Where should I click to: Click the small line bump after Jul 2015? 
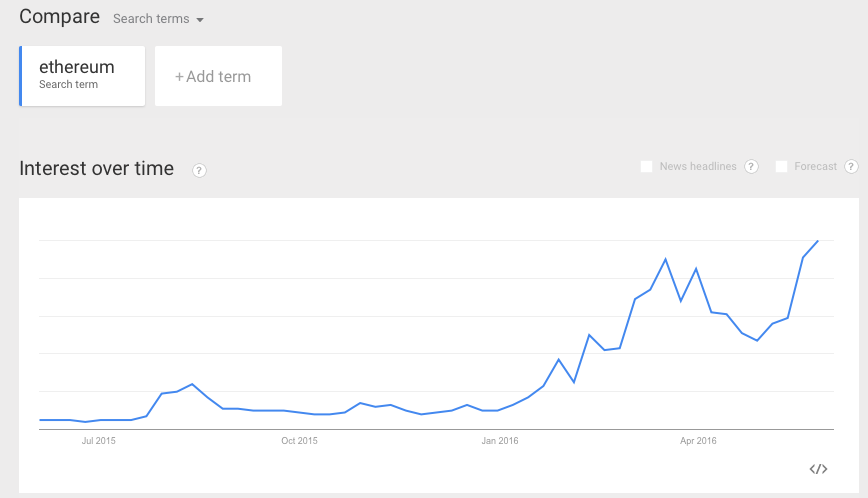[x=192, y=384]
